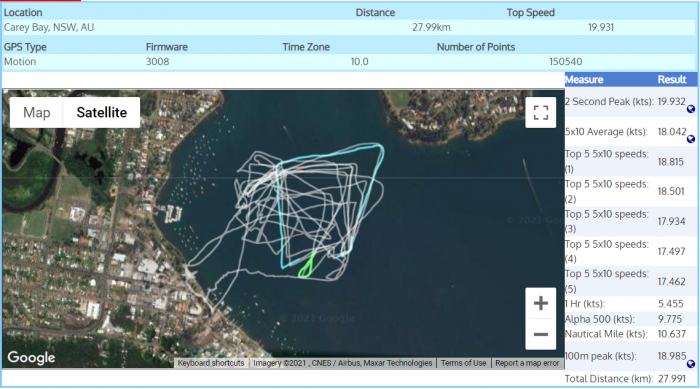This screenshot has height=389, width=700.
Task: Open Keyboard shortcuts on map
Action: point(211,363)
